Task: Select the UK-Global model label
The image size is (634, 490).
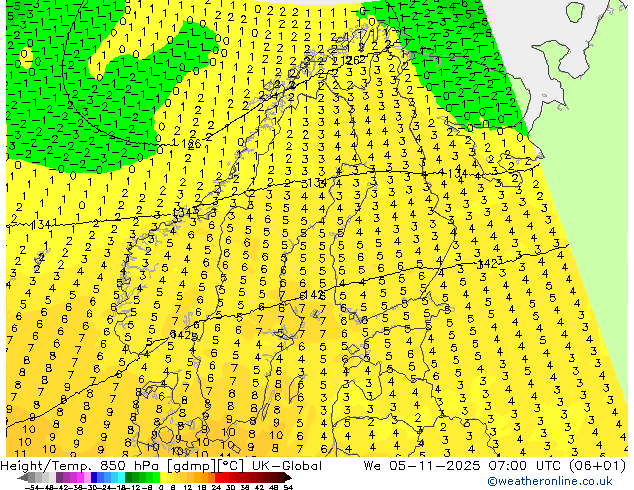Action: pos(287,466)
